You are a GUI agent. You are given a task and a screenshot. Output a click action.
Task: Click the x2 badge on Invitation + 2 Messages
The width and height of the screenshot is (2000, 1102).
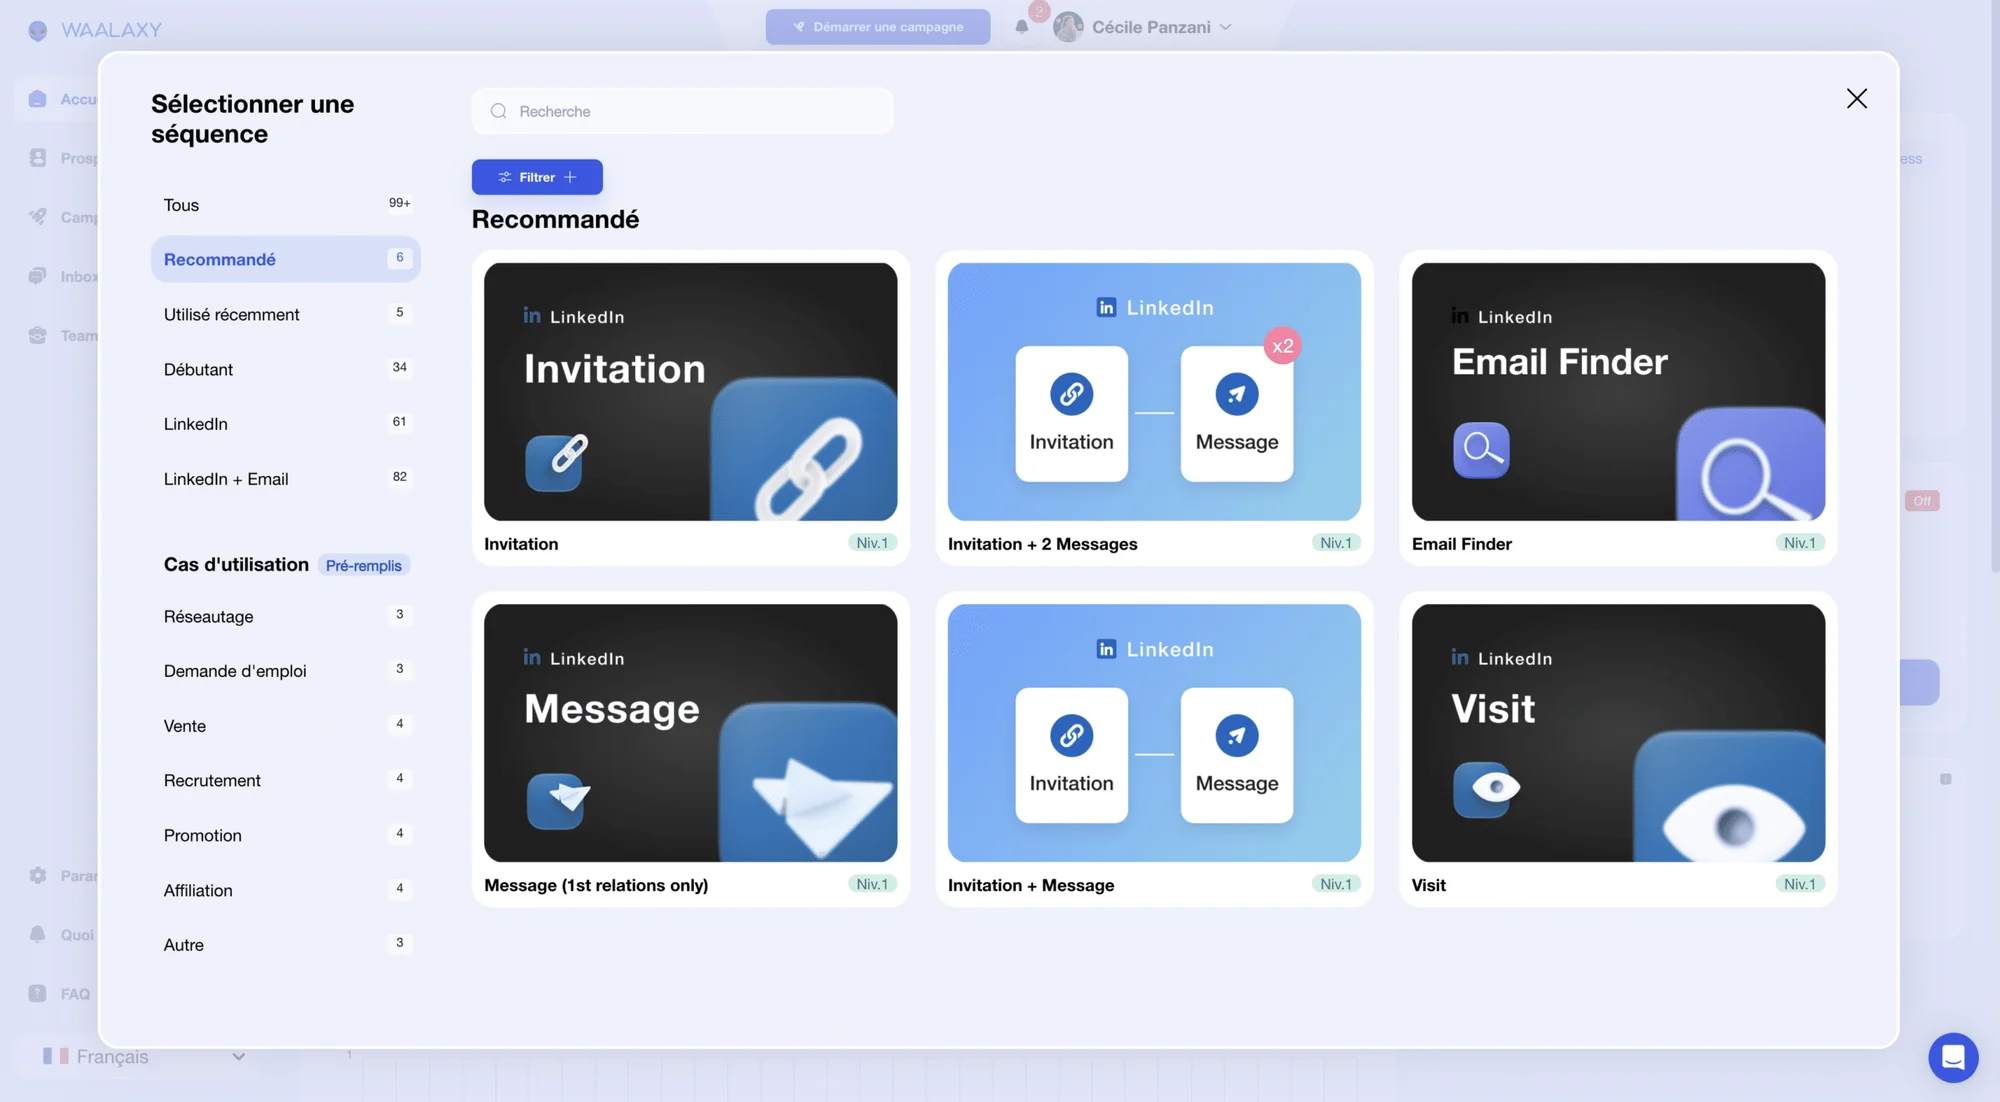pos(1282,346)
